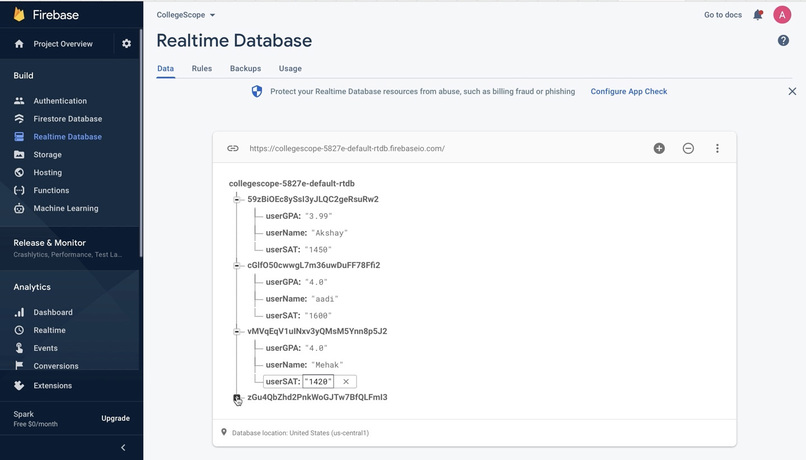This screenshot has height=460, width=806.
Task: Click the Machine Learning robot icon
Action: [19, 208]
